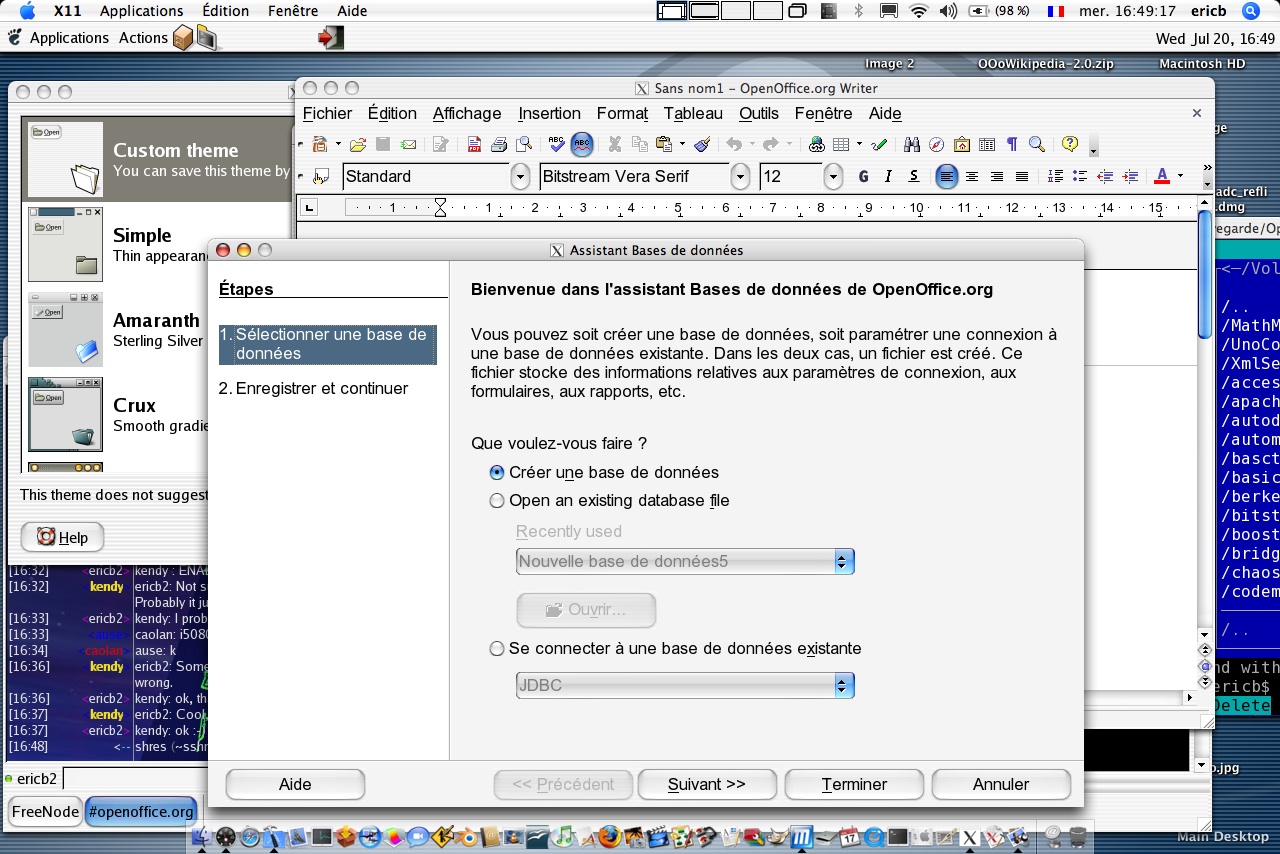
Task: Click the Italic formatting icon
Action: [x=888, y=177]
